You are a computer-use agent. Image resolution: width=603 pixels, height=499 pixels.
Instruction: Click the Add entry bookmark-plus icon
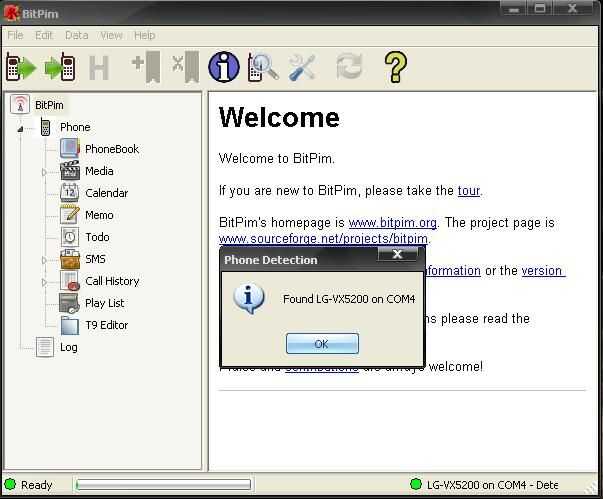pos(146,68)
